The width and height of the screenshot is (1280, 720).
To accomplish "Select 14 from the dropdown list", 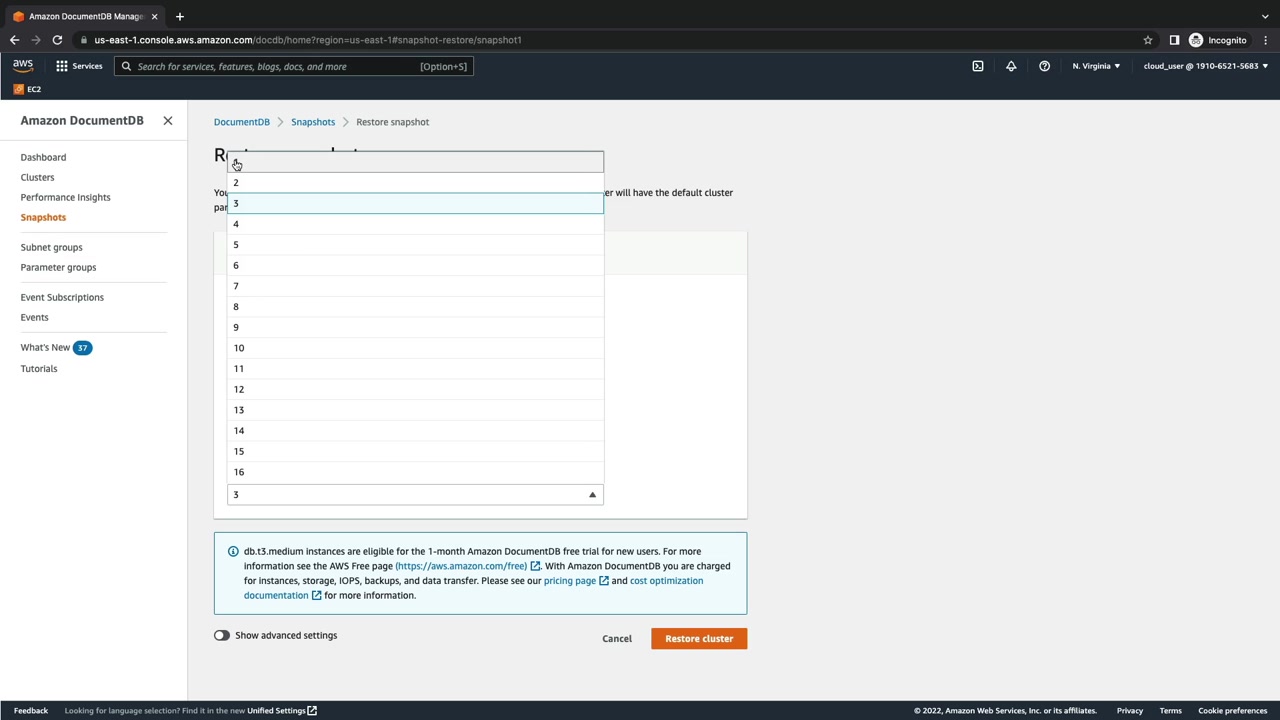I will click(415, 431).
